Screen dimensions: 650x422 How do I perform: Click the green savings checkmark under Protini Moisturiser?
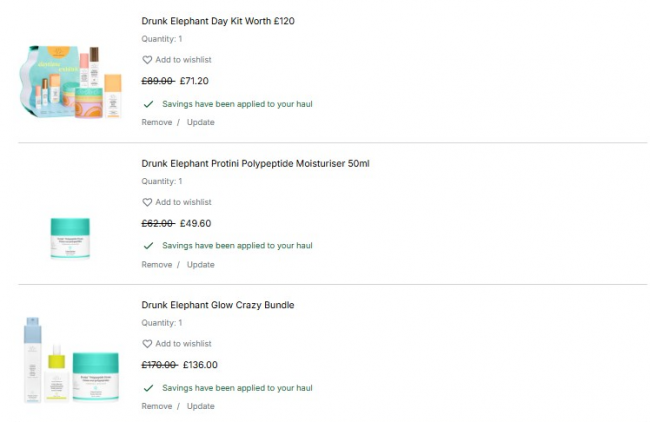(x=148, y=245)
